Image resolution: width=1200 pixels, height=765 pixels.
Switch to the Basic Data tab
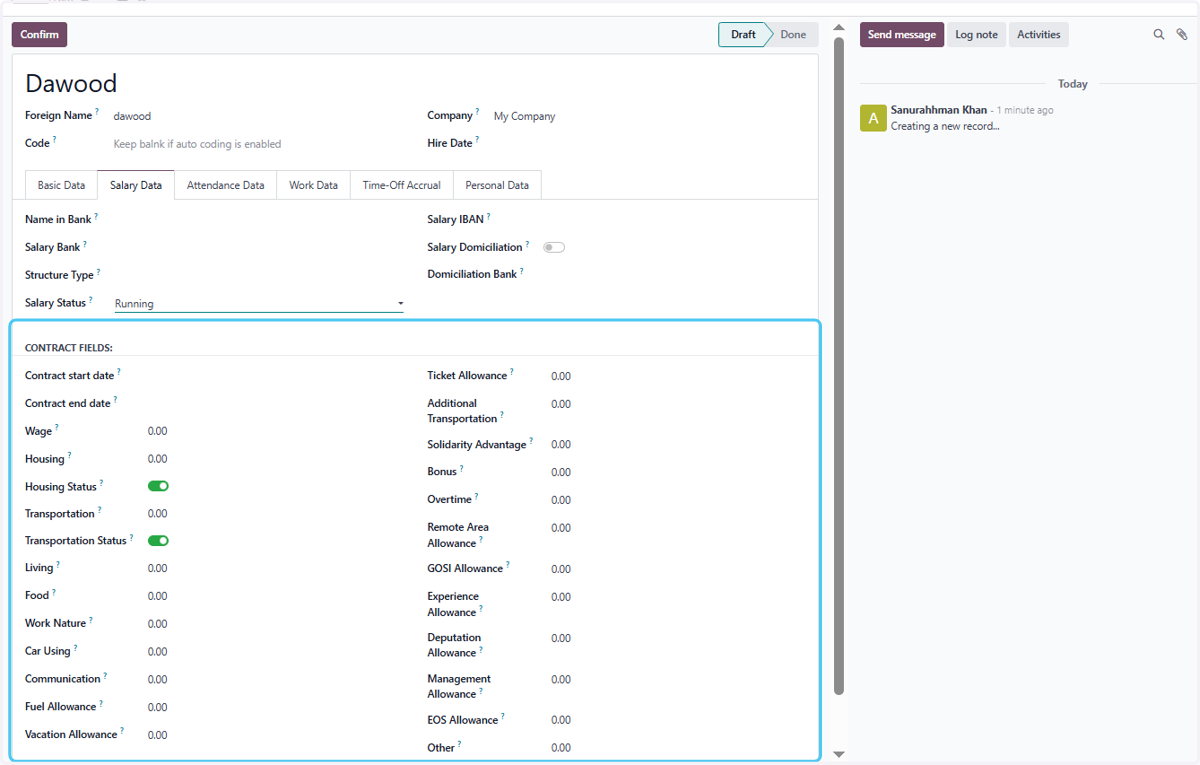pyautogui.click(x=61, y=185)
